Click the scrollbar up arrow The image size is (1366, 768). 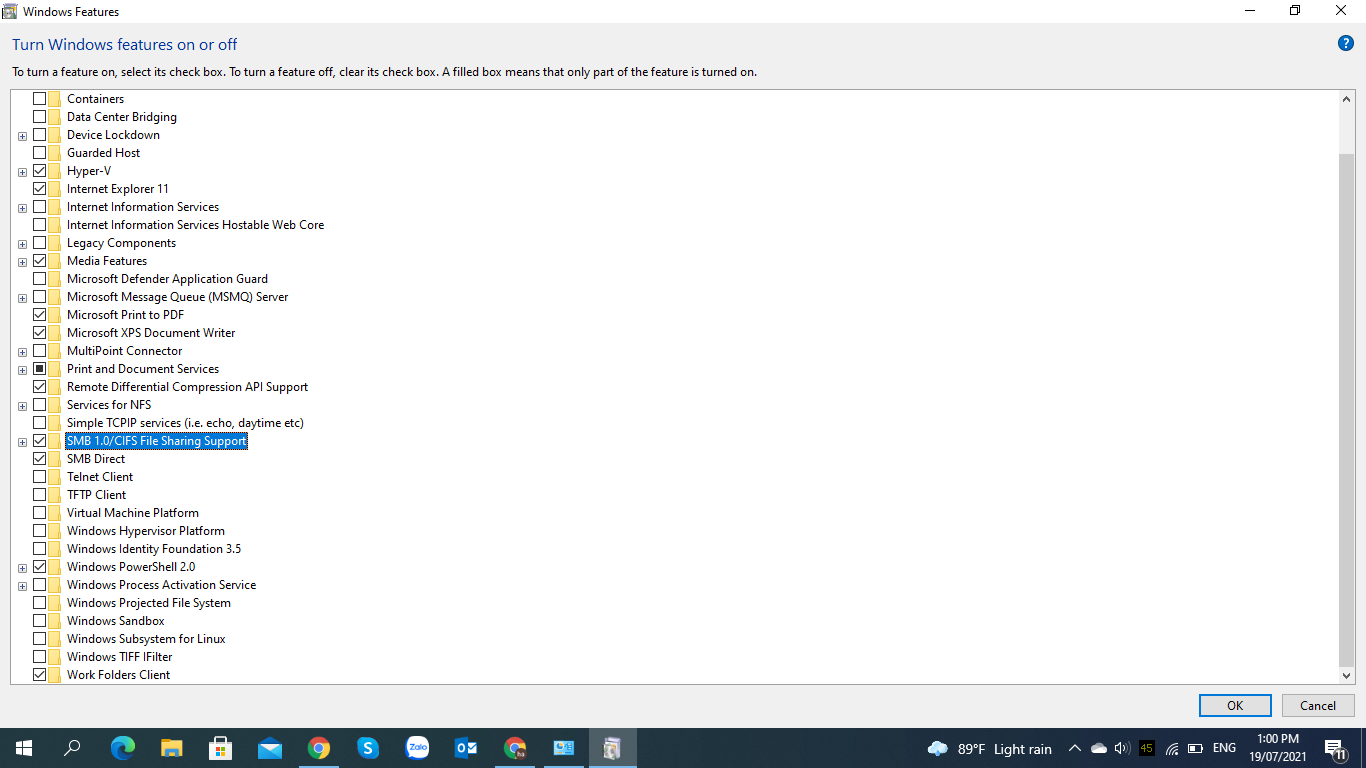click(x=1346, y=98)
